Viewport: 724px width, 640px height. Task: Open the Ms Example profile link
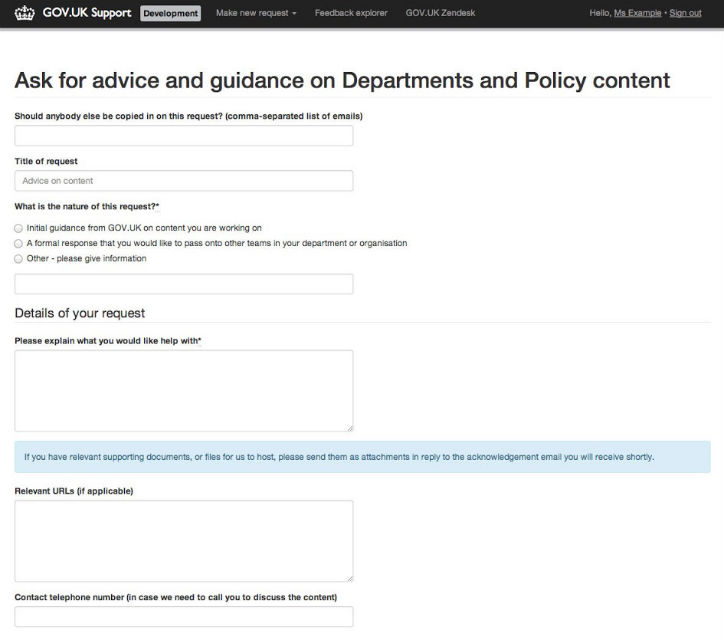click(x=637, y=13)
